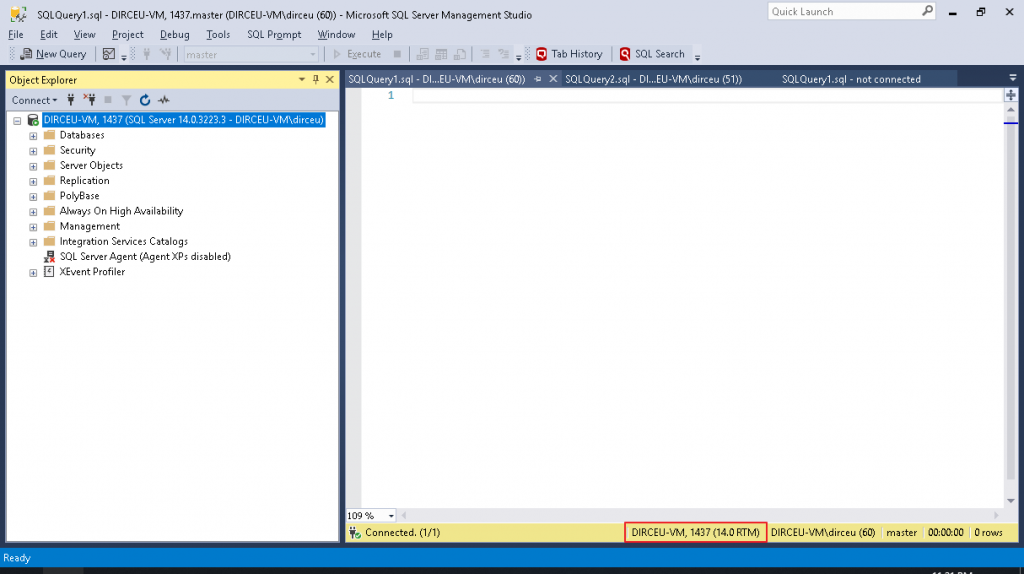Viewport: 1024px width, 574px height.
Task: Expand the Databases folder
Action: (x=33, y=136)
